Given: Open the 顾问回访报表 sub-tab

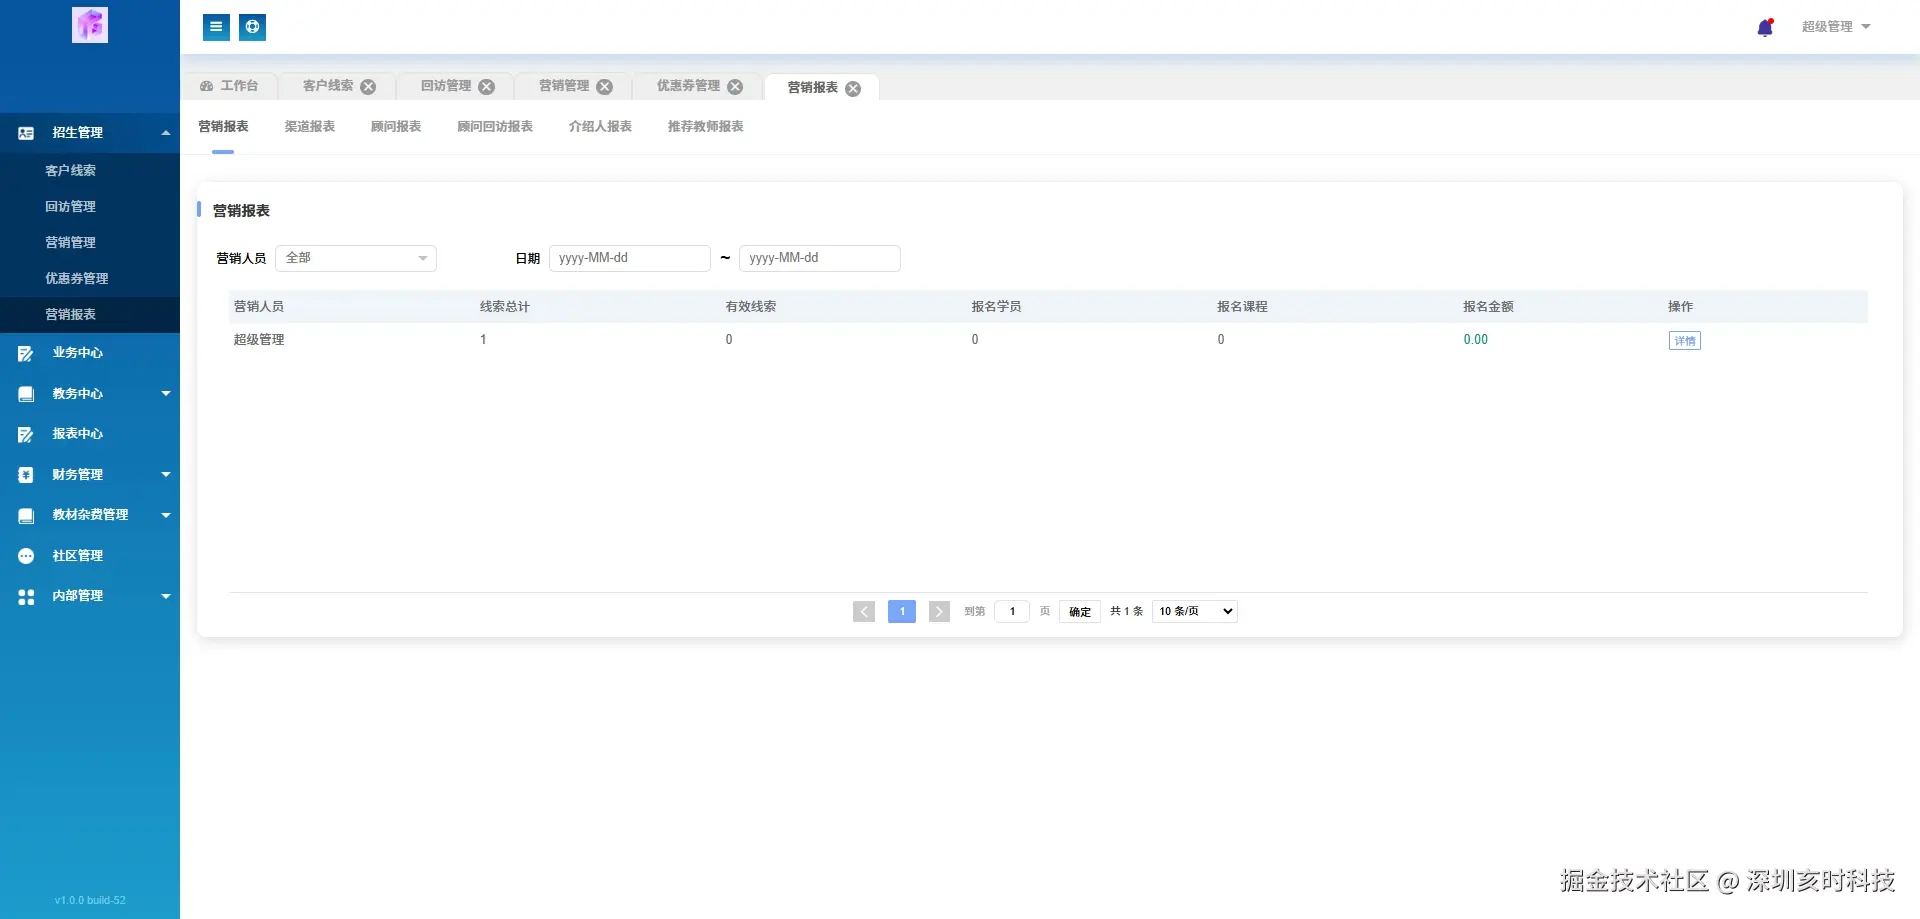Looking at the screenshot, I should click(495, 127).
